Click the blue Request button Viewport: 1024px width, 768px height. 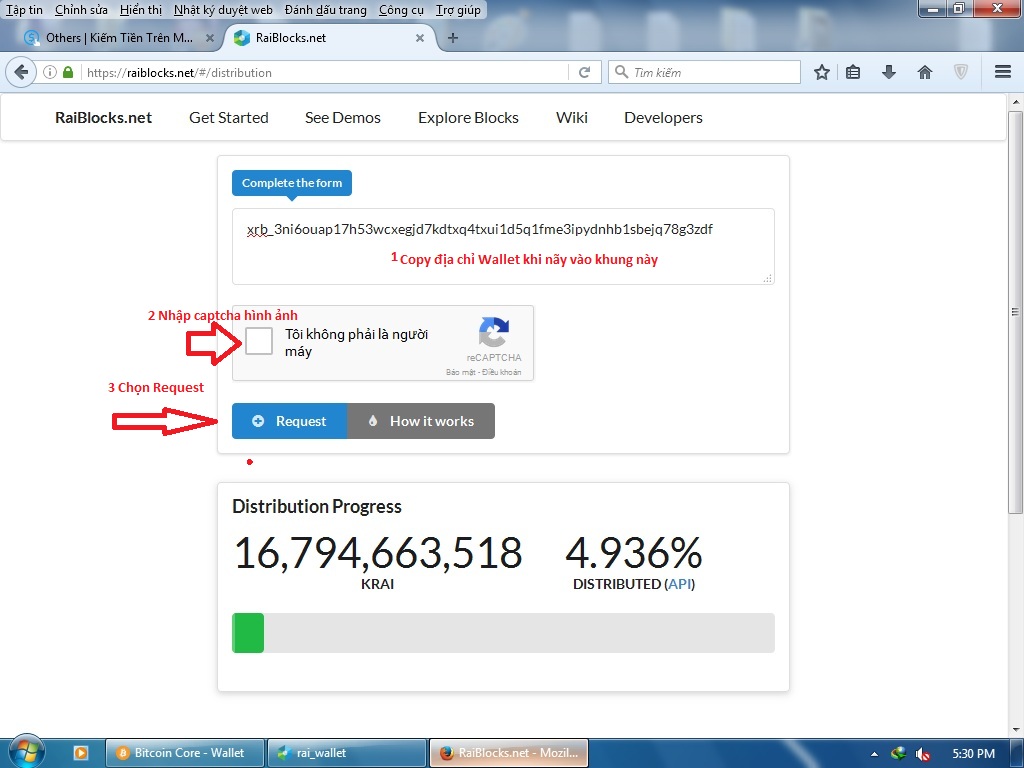pyautogui.click(x=289, y=421)
